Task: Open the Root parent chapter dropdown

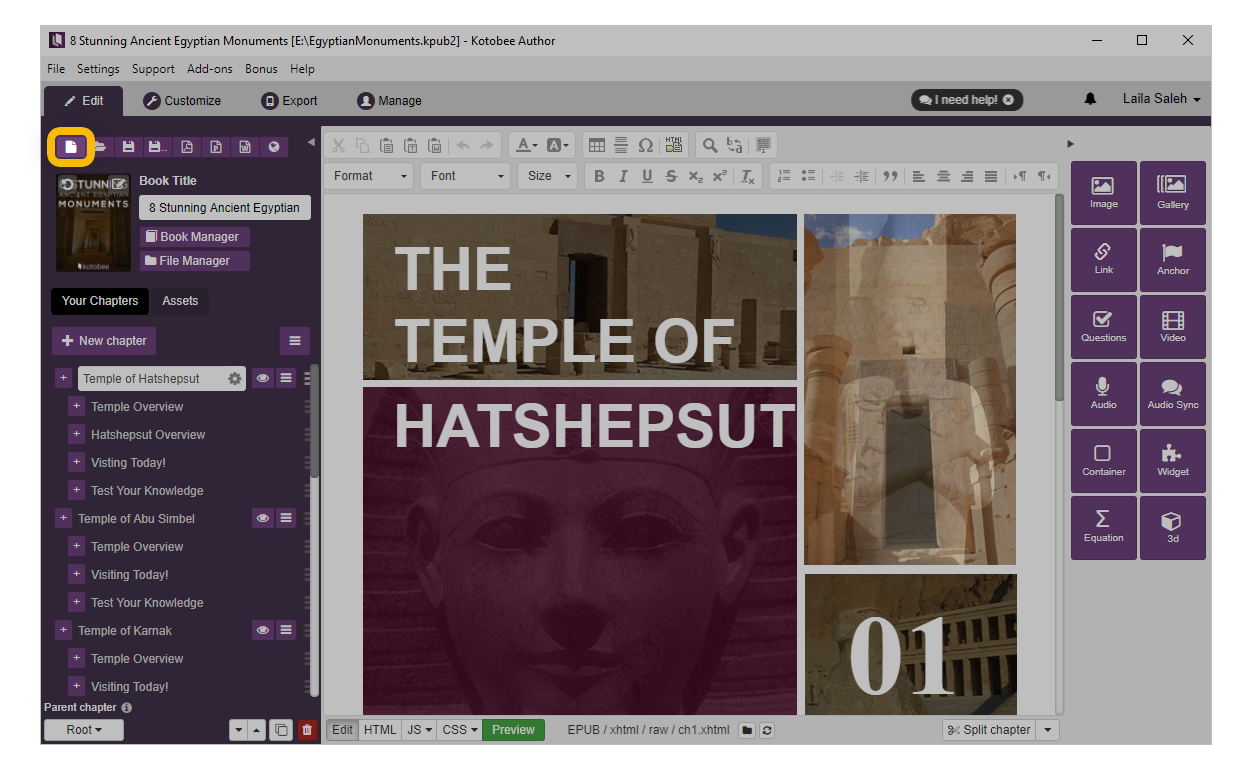Action: [x=84, y=730]
